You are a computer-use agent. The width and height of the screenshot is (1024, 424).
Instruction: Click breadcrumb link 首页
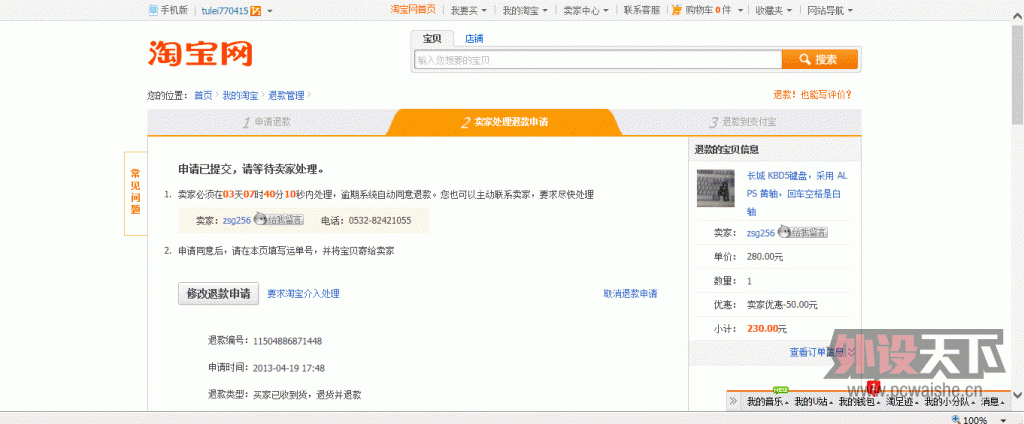click(x=203, y=95)
